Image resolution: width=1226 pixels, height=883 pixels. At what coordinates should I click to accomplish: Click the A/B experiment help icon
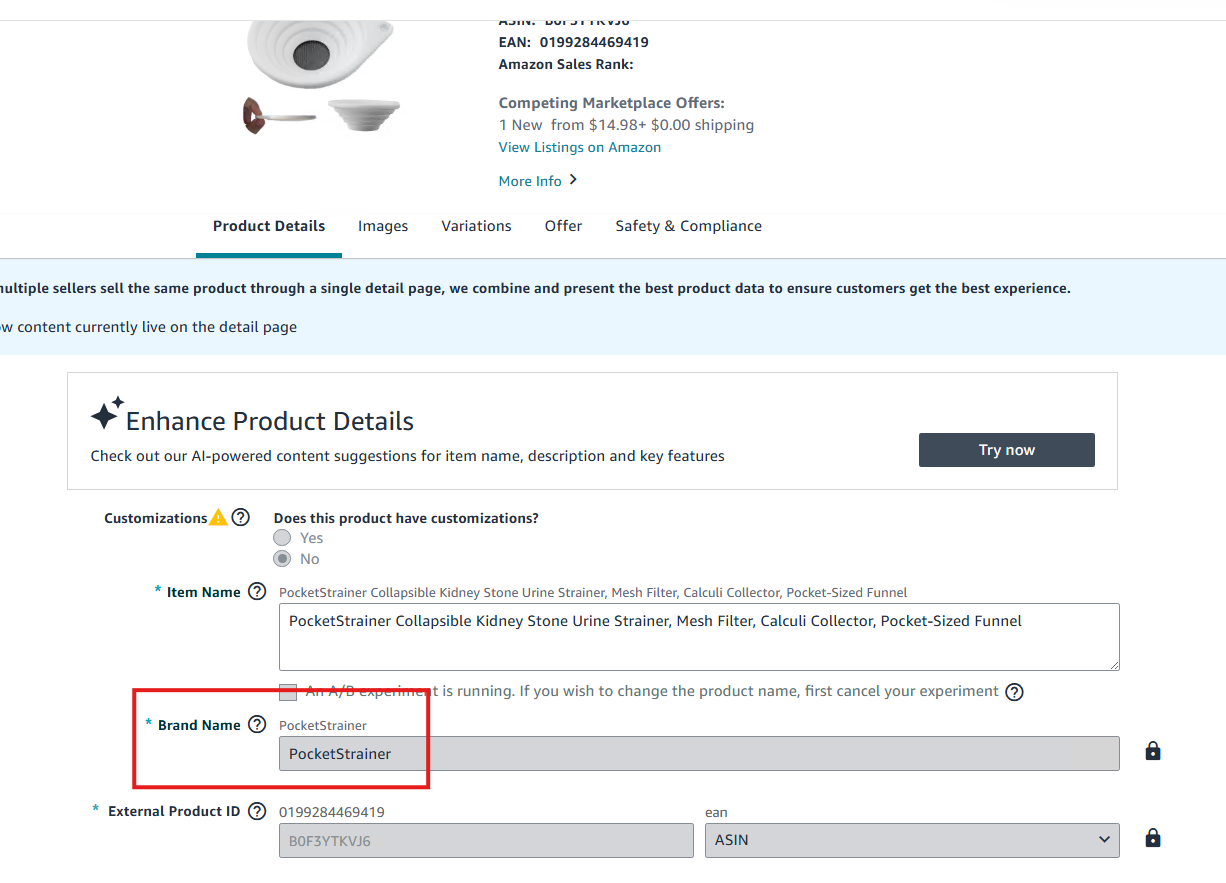(1014, 692)
